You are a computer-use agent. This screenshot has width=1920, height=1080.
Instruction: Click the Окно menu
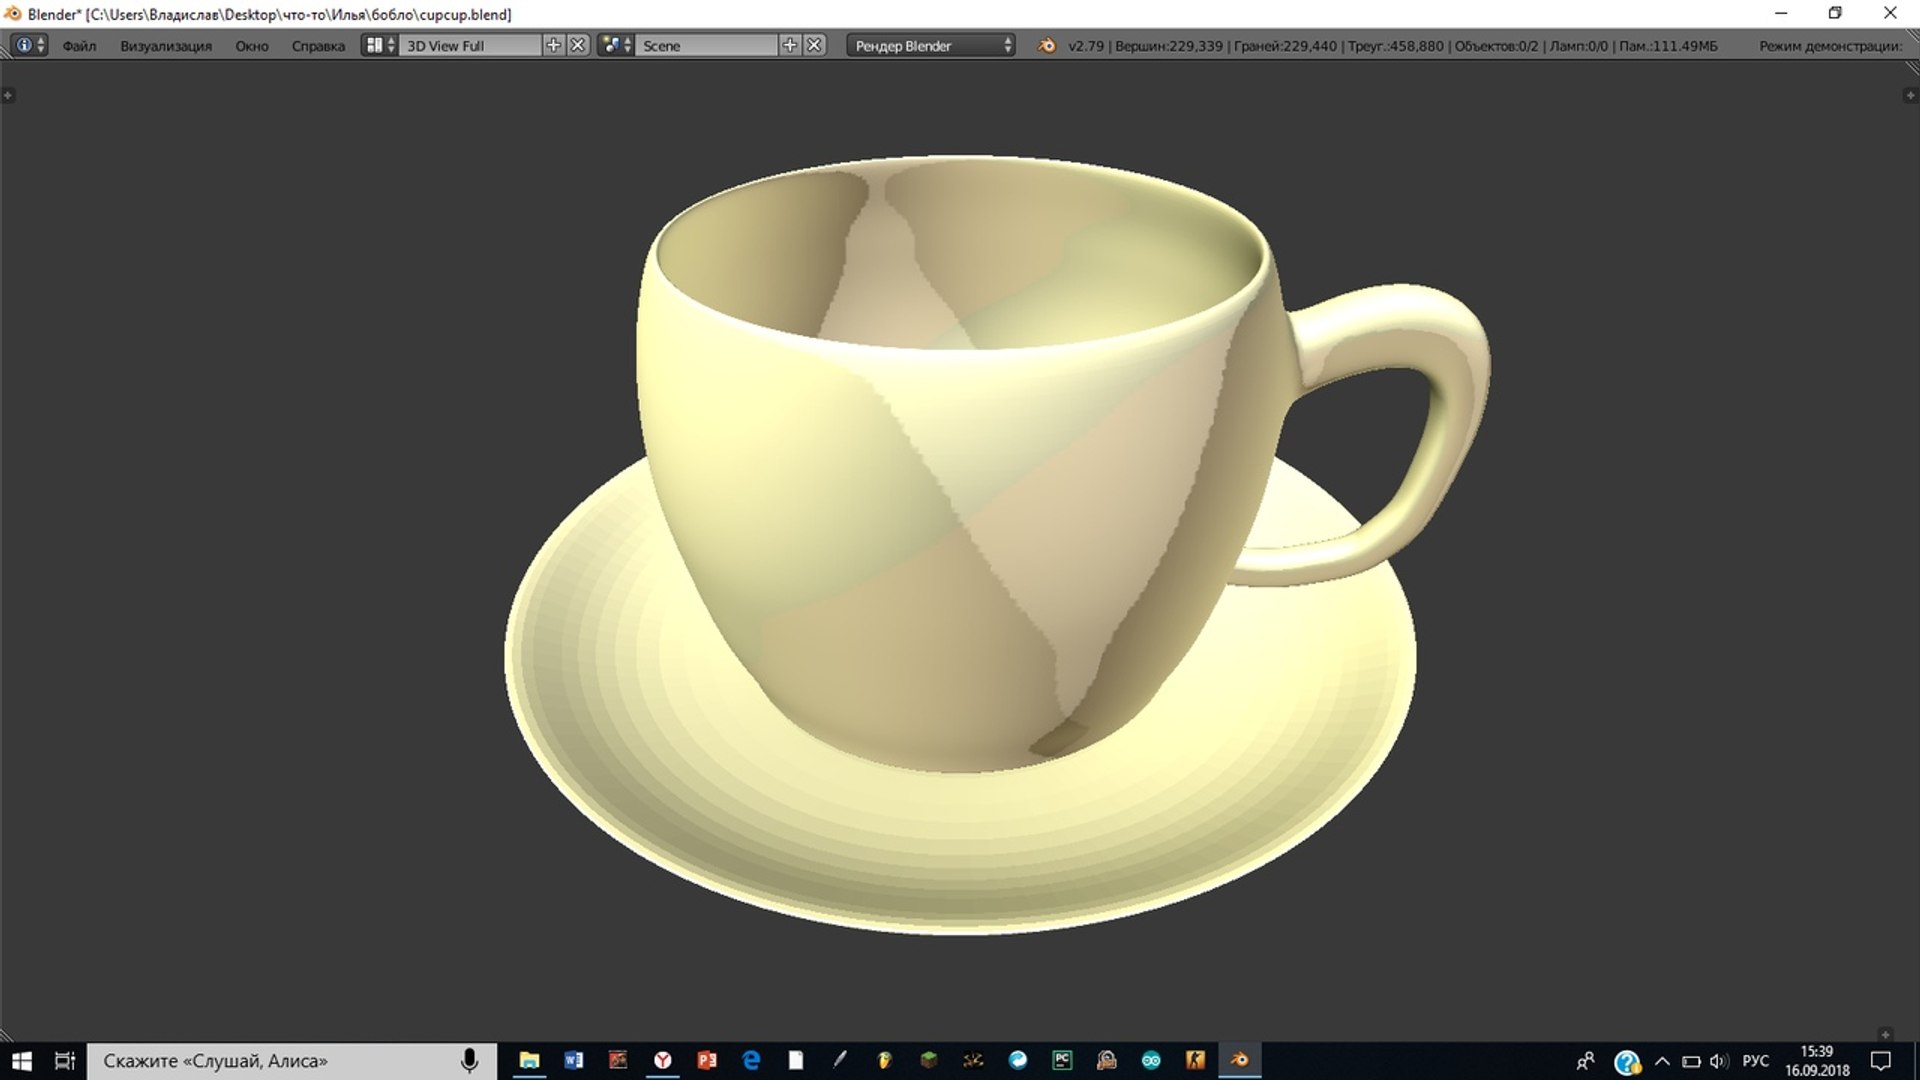(x=252, y=46)
